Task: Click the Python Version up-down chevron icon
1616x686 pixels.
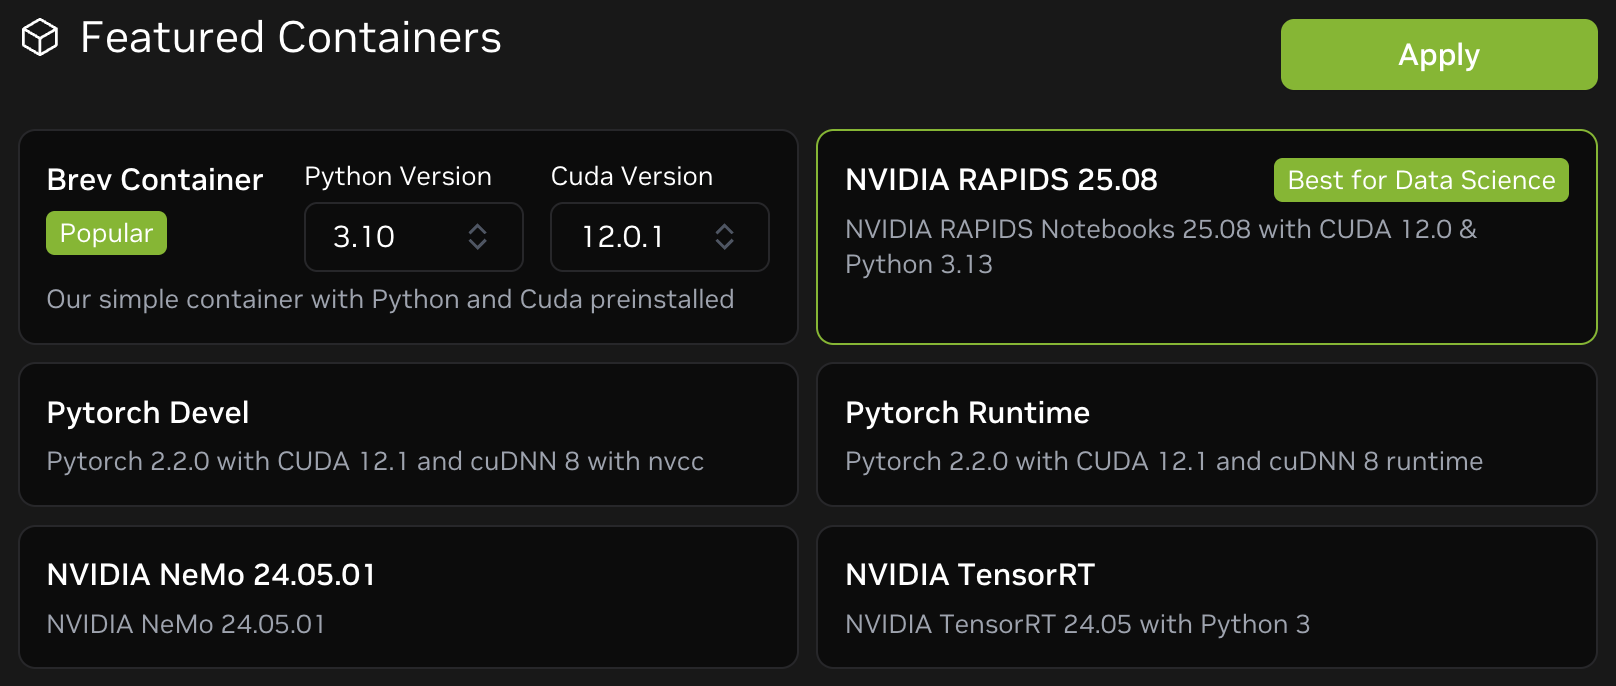Action: [477, 237]
